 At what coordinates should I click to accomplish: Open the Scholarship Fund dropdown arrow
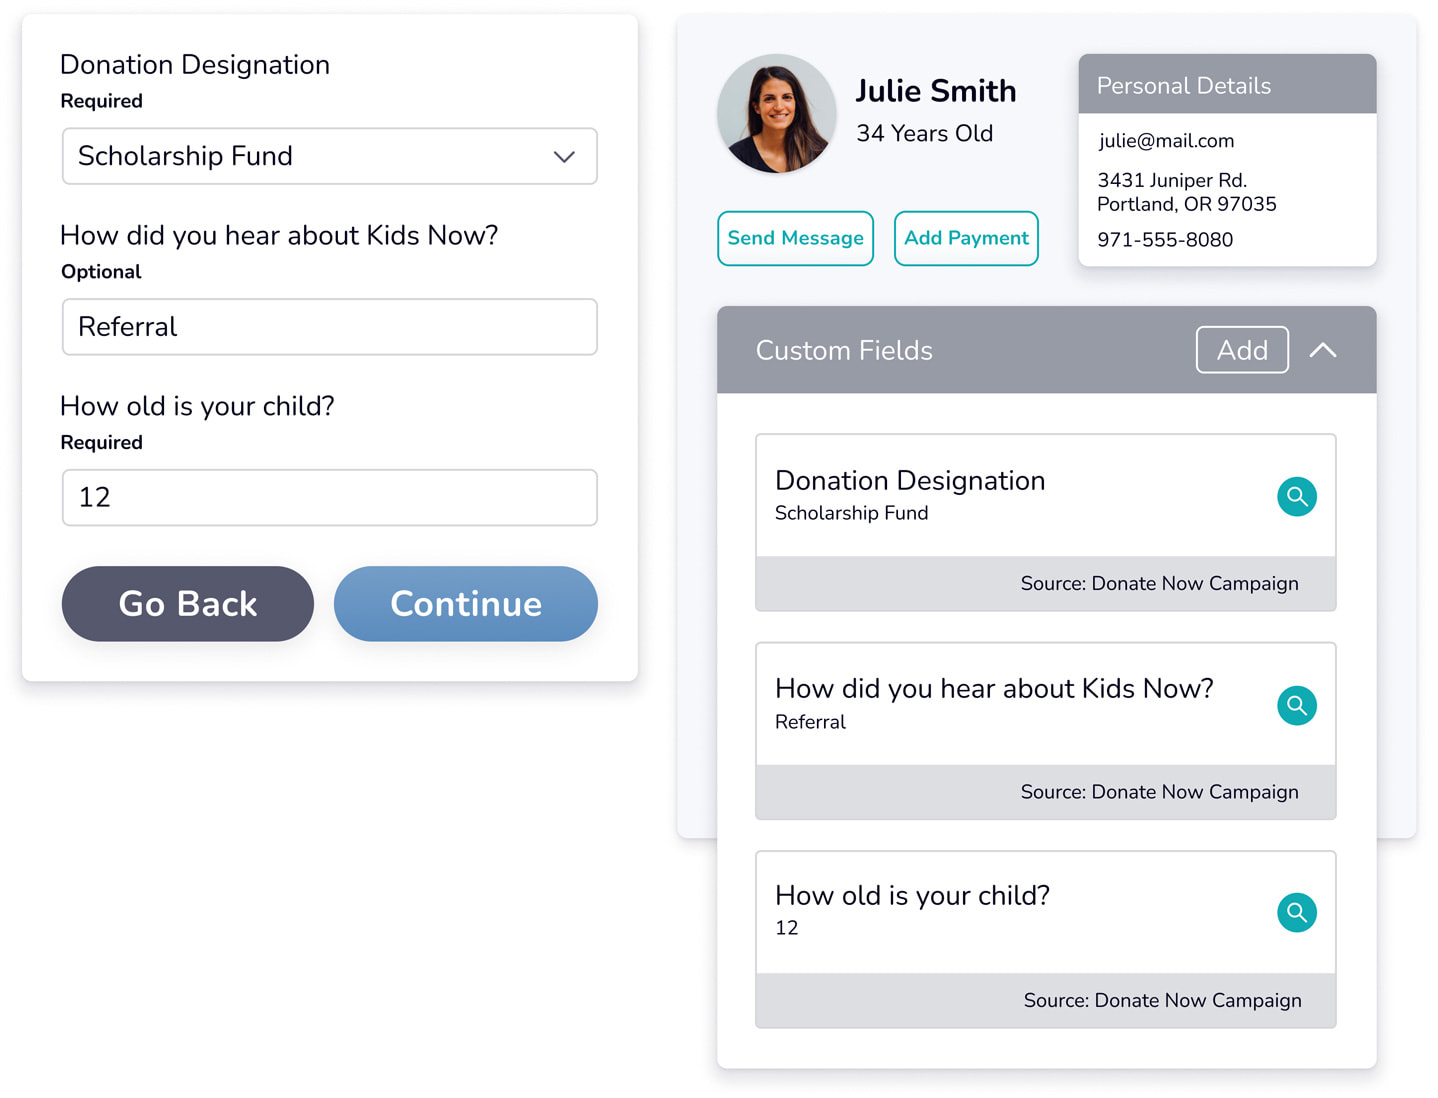tap(564, 157)
